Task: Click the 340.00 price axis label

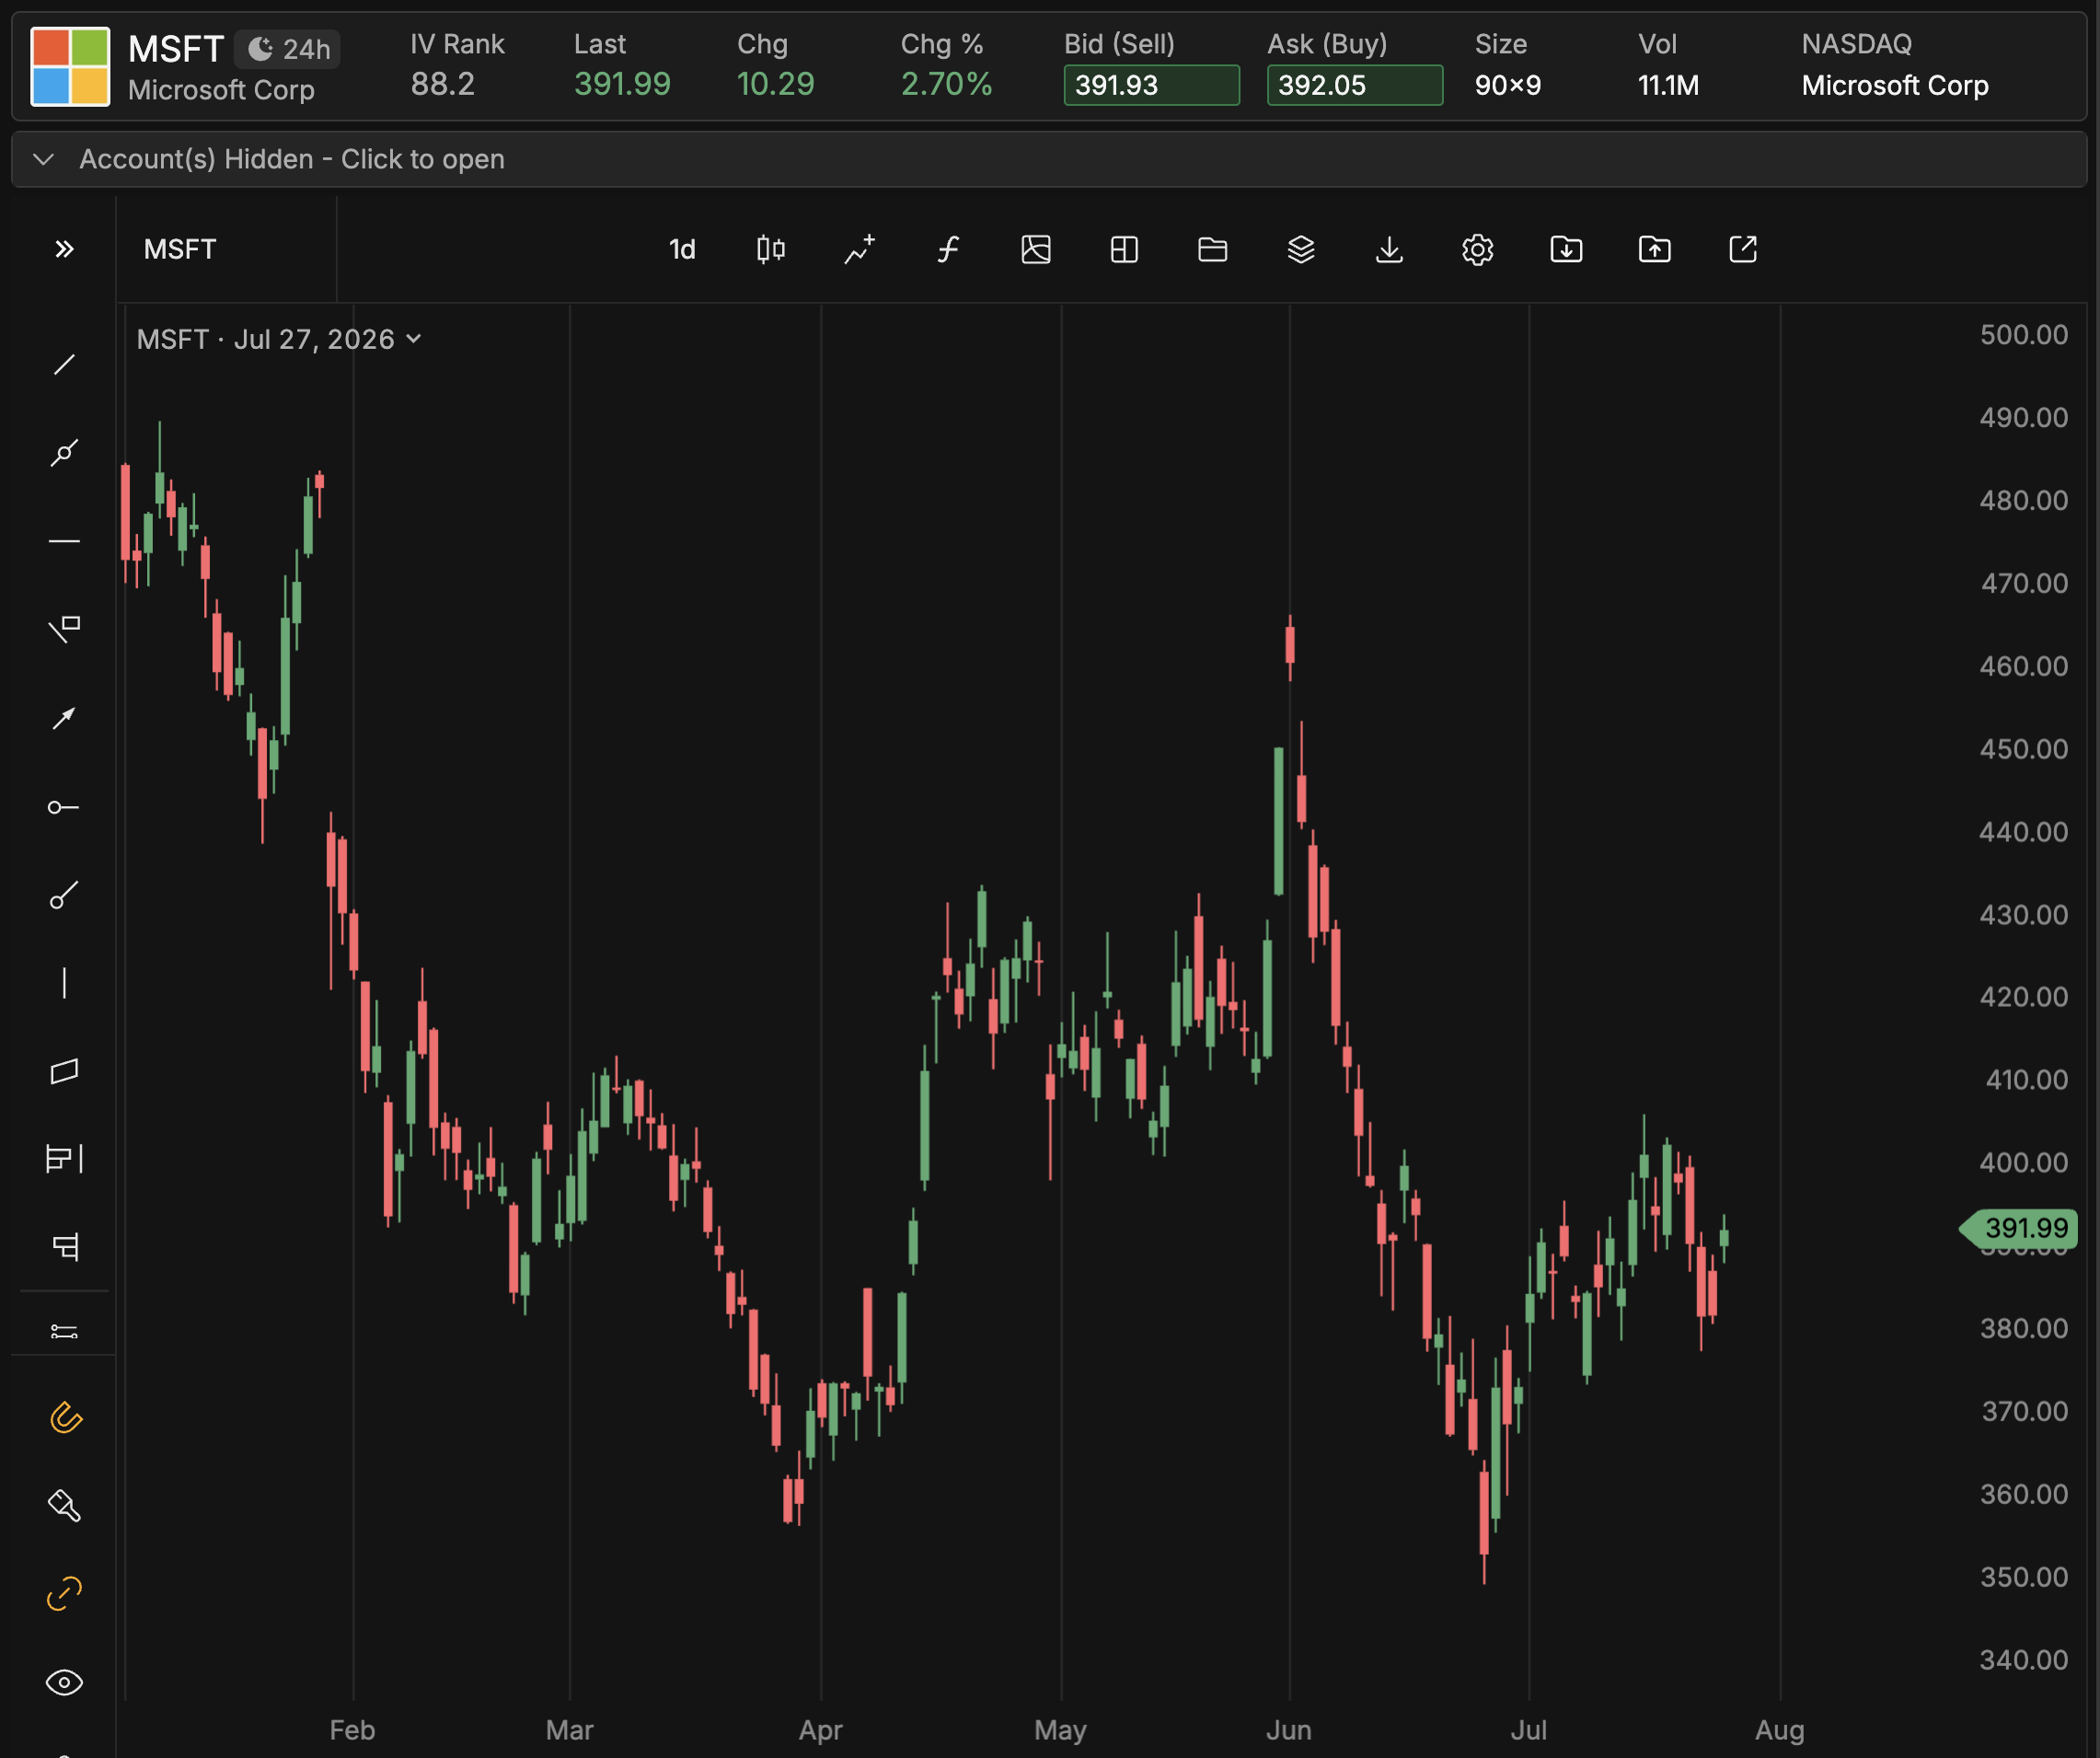Action: [2024, 1659]
